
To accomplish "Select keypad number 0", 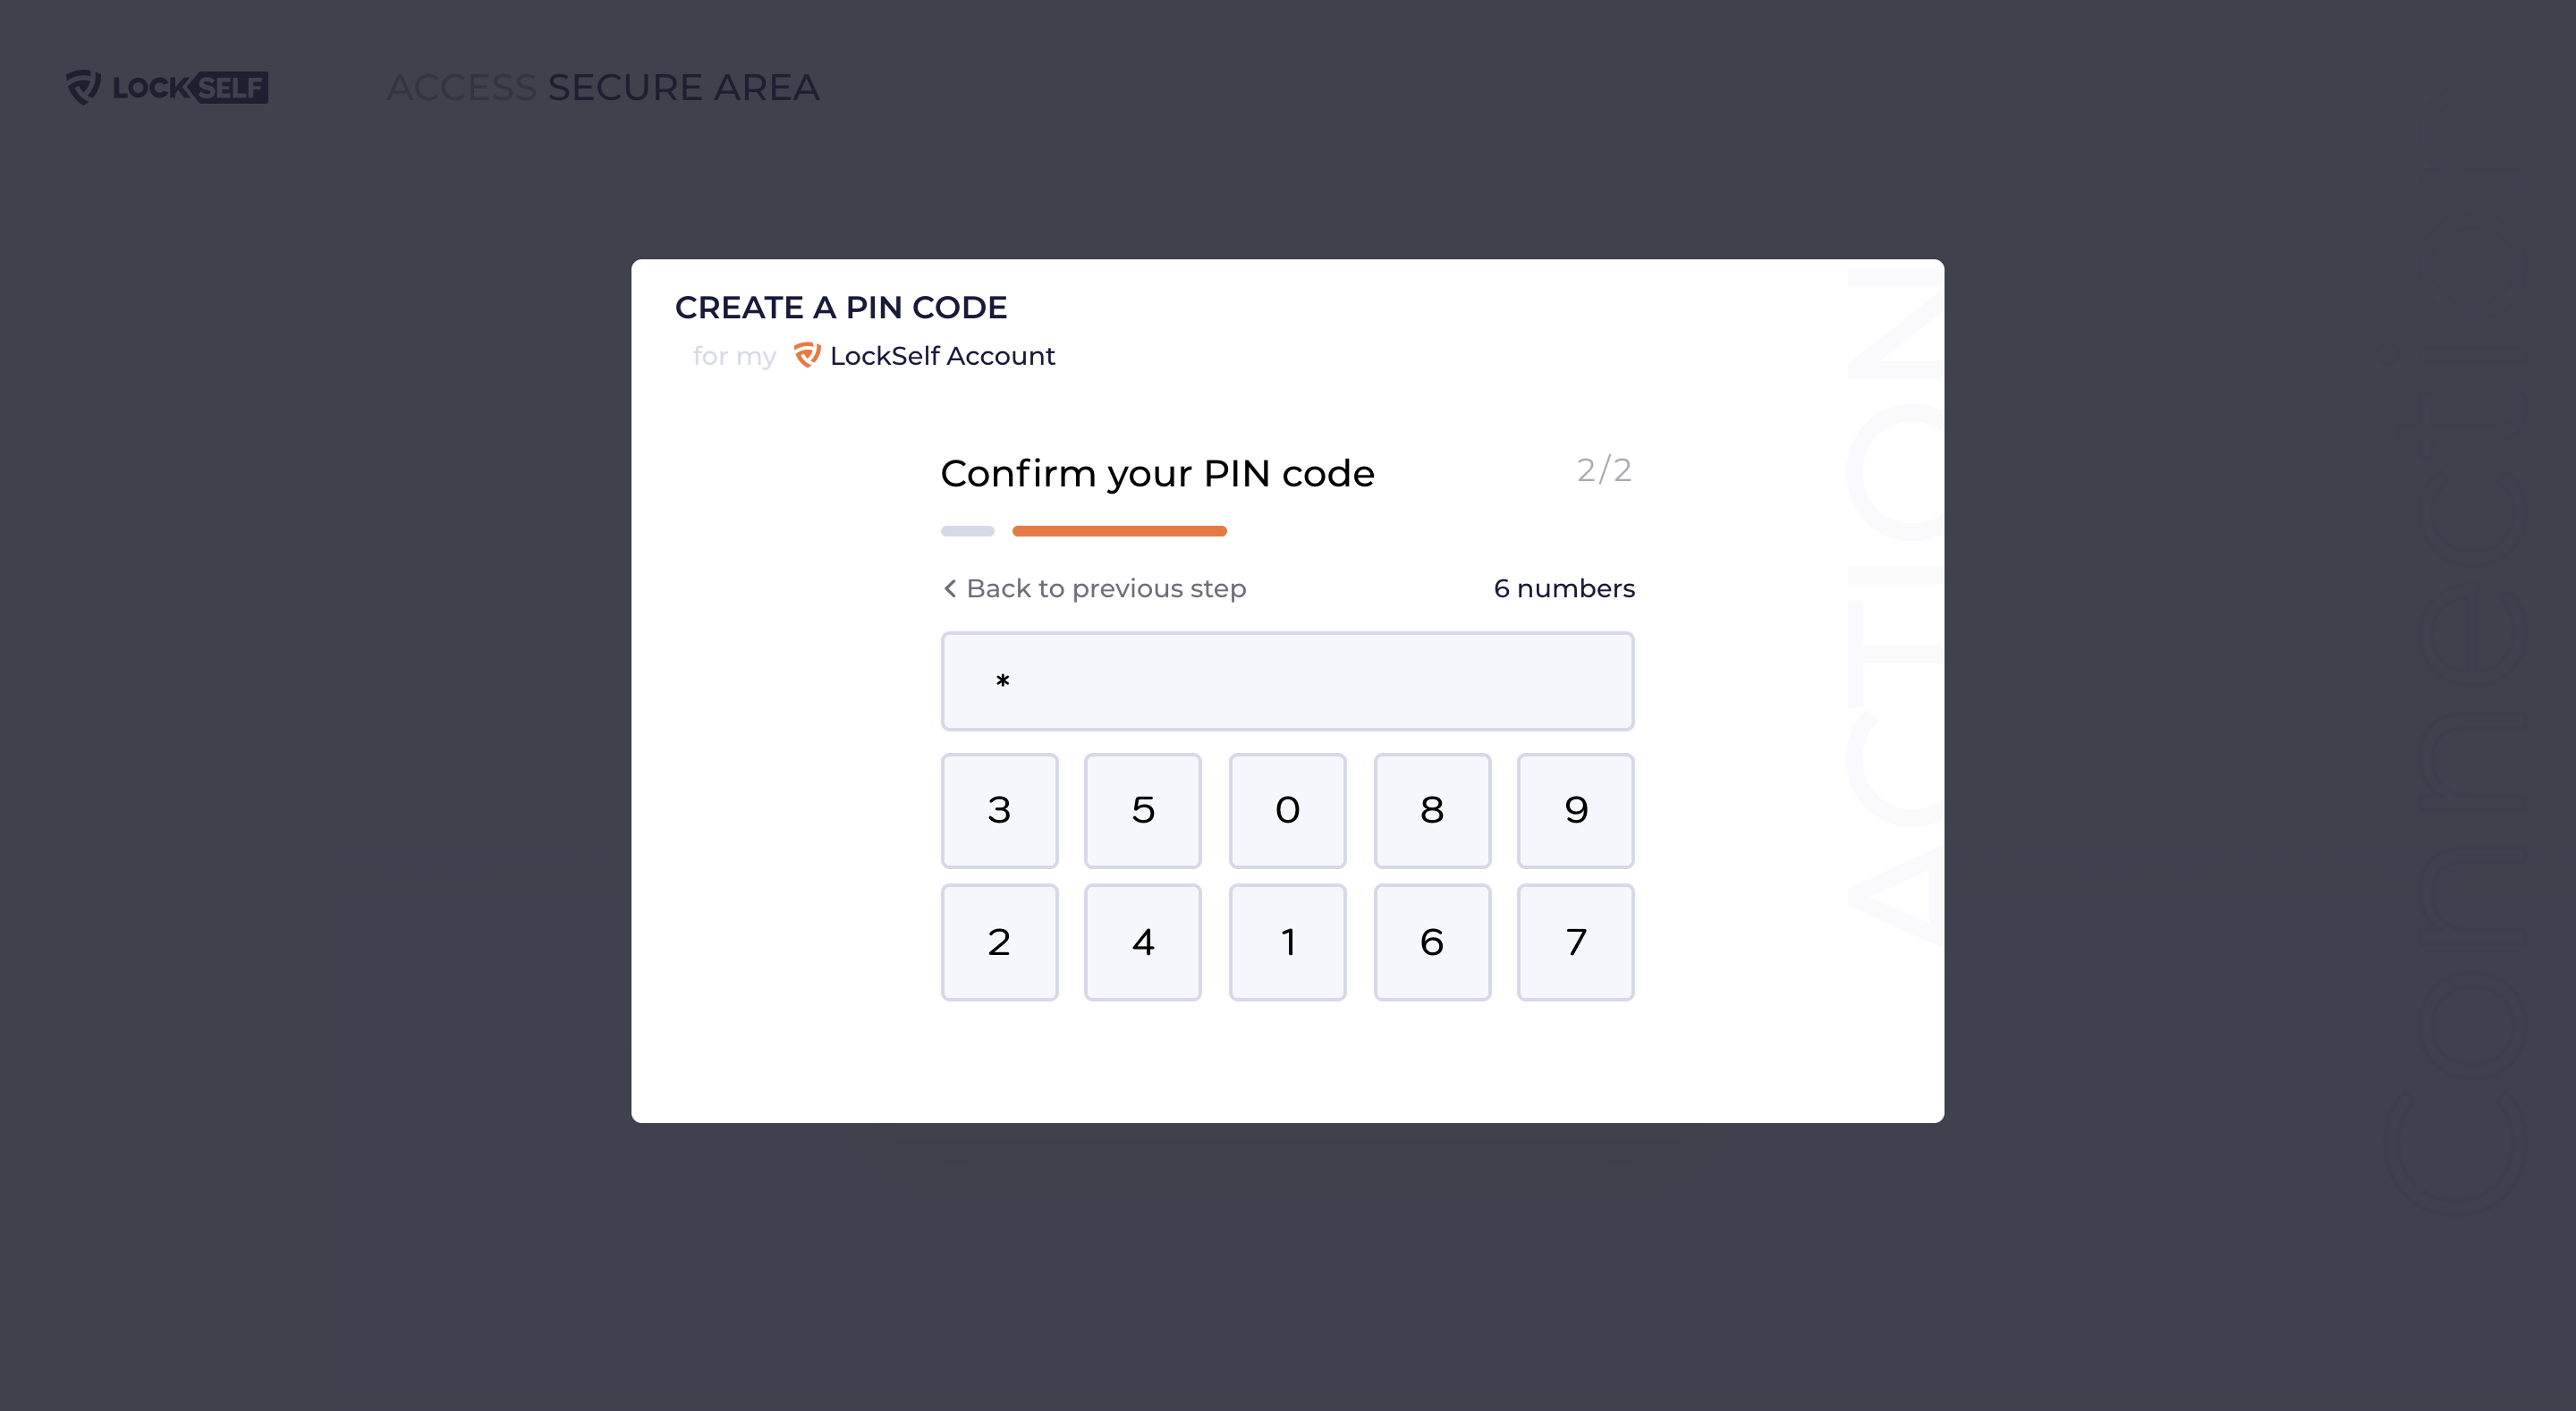I will click(x=1287, y=810).
